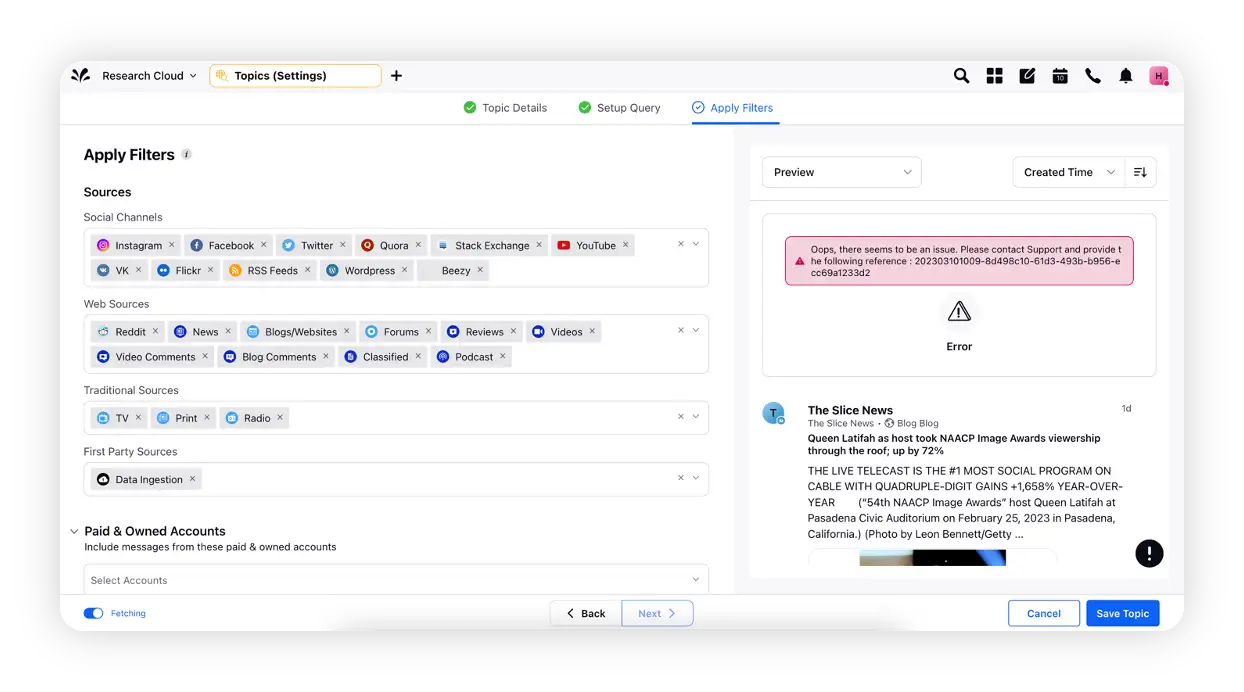Click The Slice News avatar

773,414
